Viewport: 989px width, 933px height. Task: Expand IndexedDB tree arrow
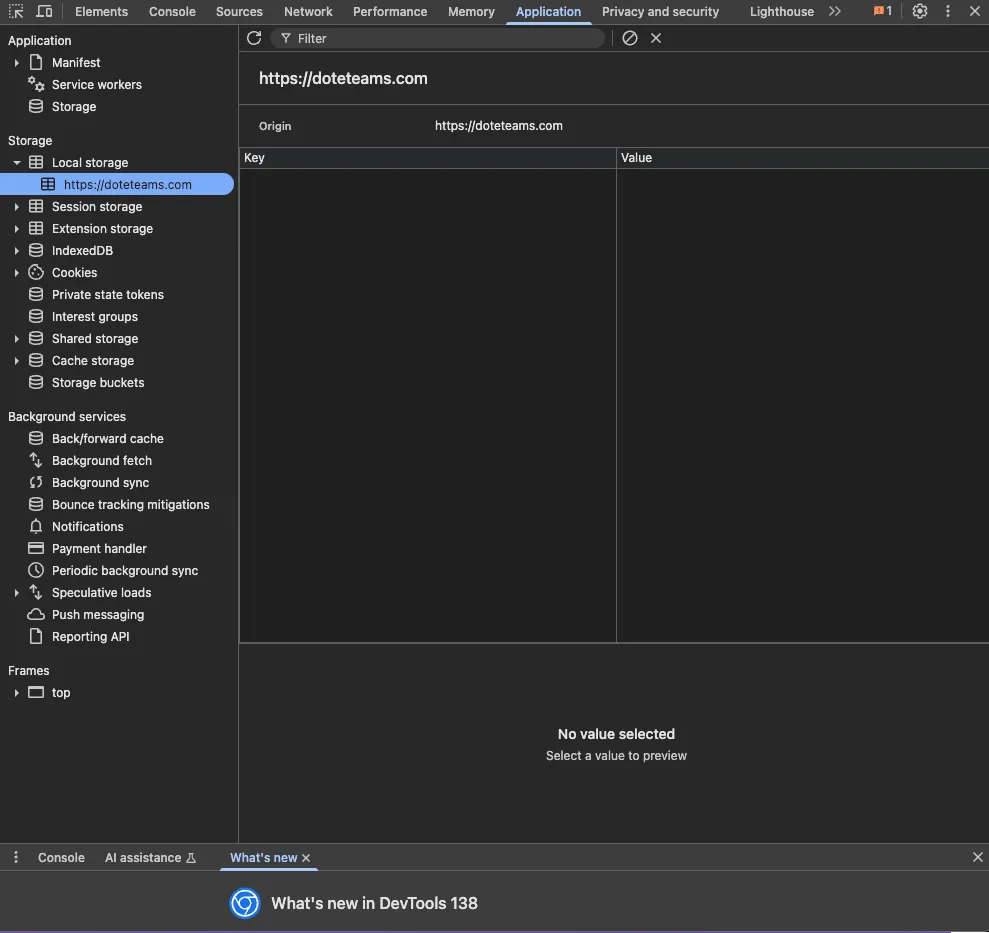click(x=16, y=251)
